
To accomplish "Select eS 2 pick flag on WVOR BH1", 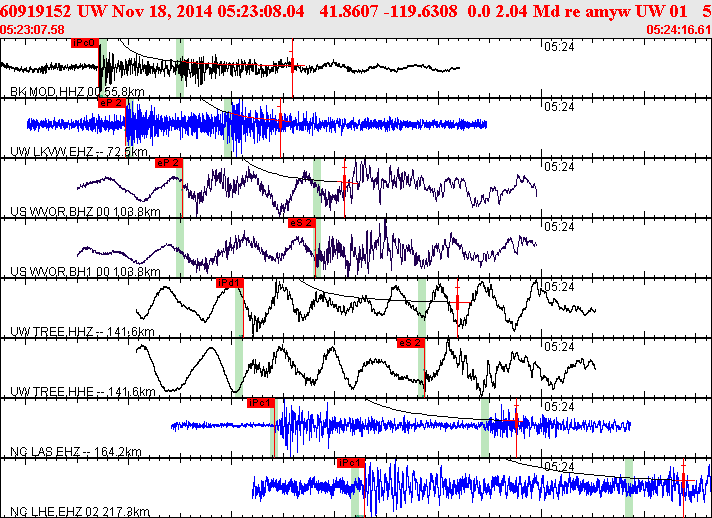I will click(302, 223).
